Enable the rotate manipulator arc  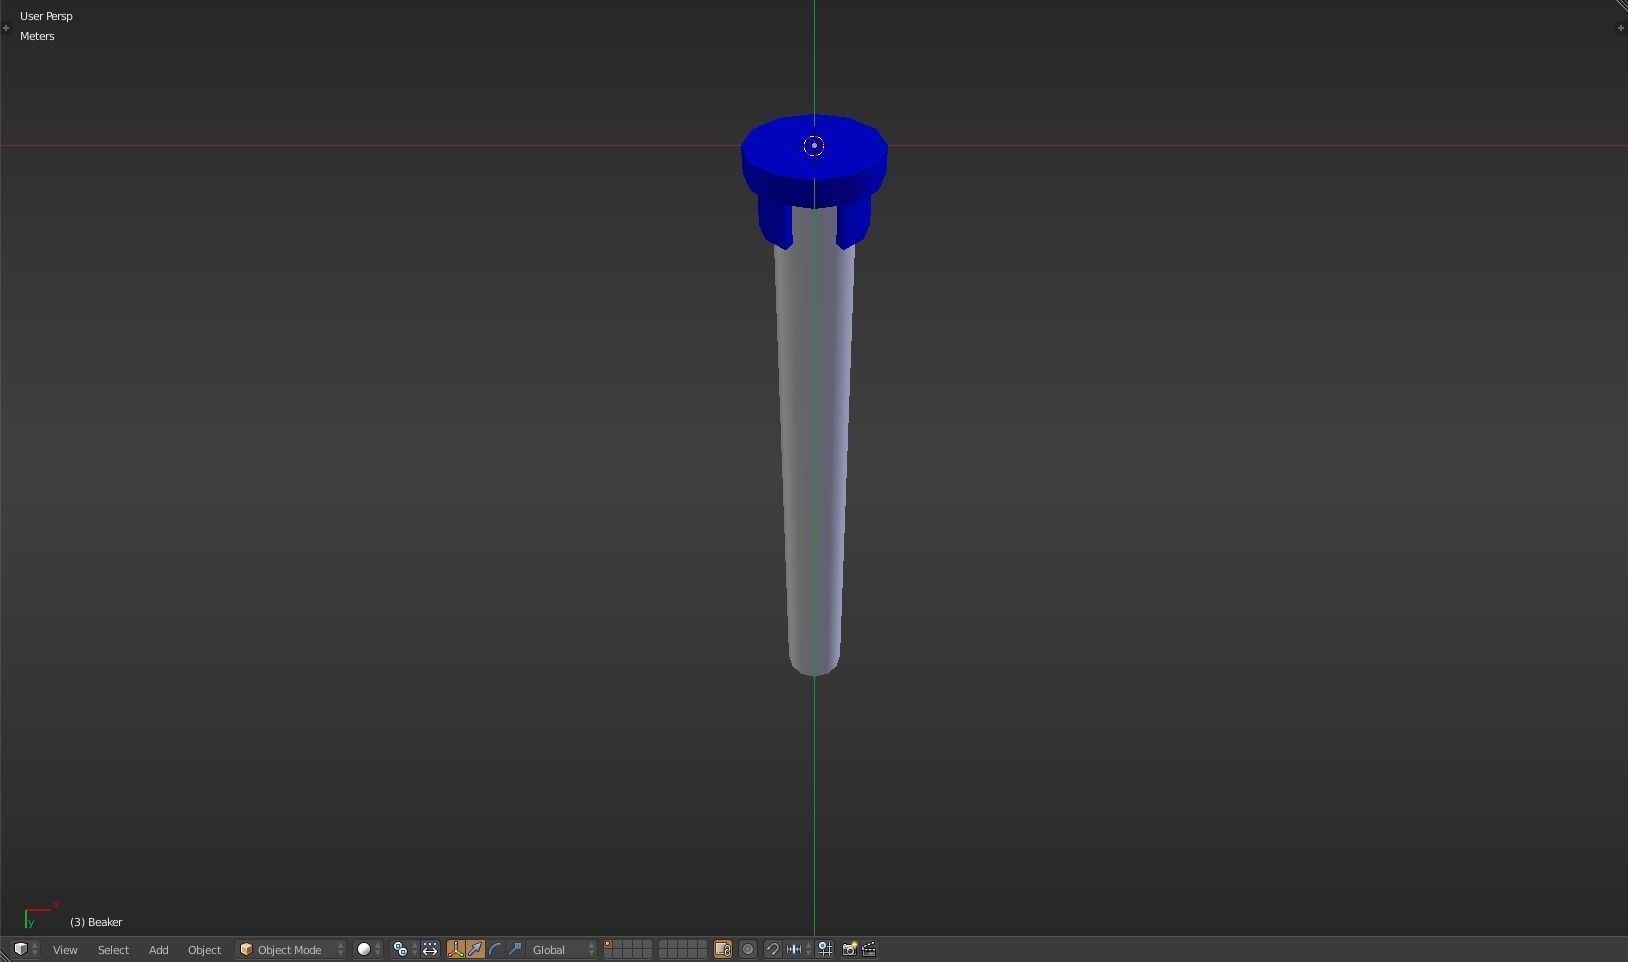495,949
